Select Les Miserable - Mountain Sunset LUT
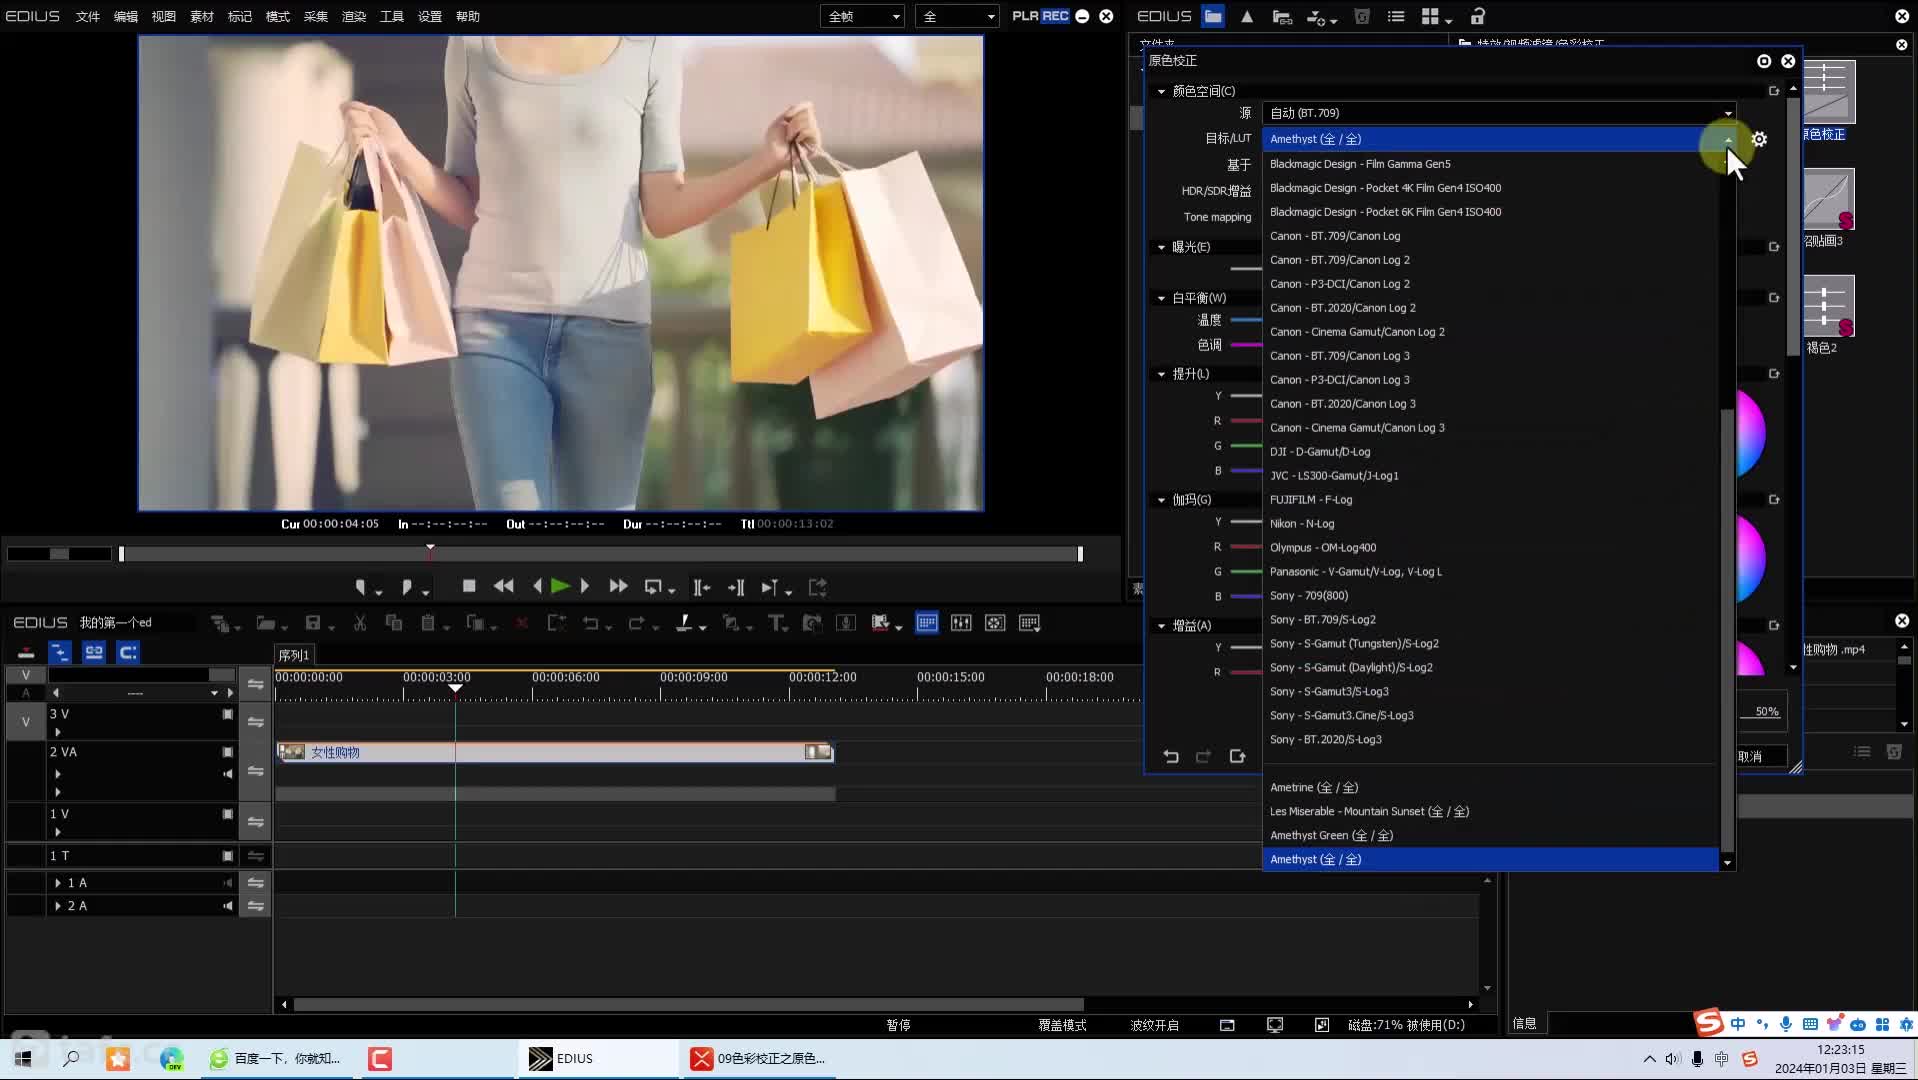 [1490, 812]
